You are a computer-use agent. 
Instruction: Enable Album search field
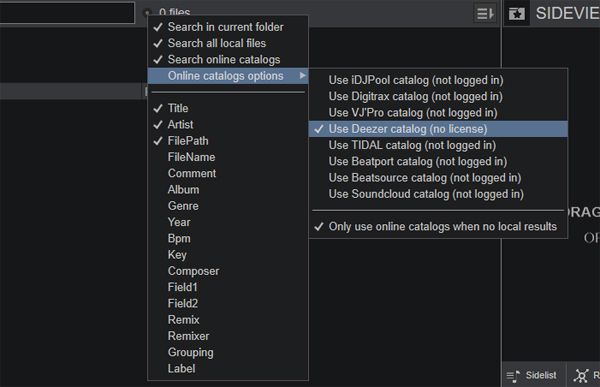pyautogui.click(x=228, y=189)
